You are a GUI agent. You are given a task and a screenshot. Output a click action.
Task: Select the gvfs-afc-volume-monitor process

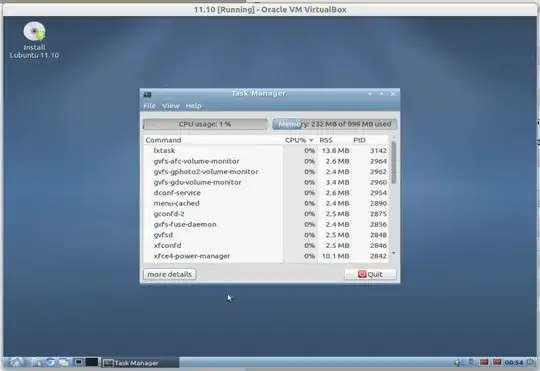266,161
